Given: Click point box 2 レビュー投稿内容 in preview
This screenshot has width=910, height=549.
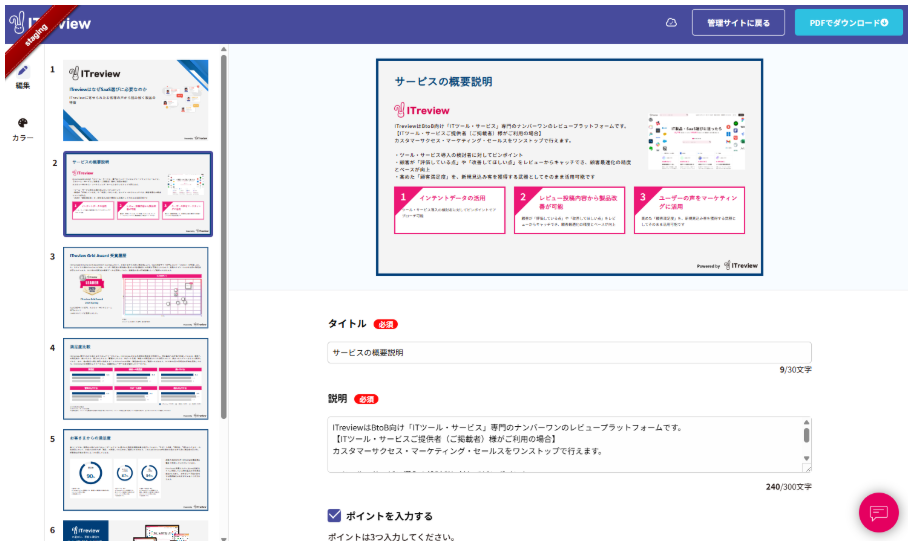Looking at the screenshot, I should [x=569, y=210].
